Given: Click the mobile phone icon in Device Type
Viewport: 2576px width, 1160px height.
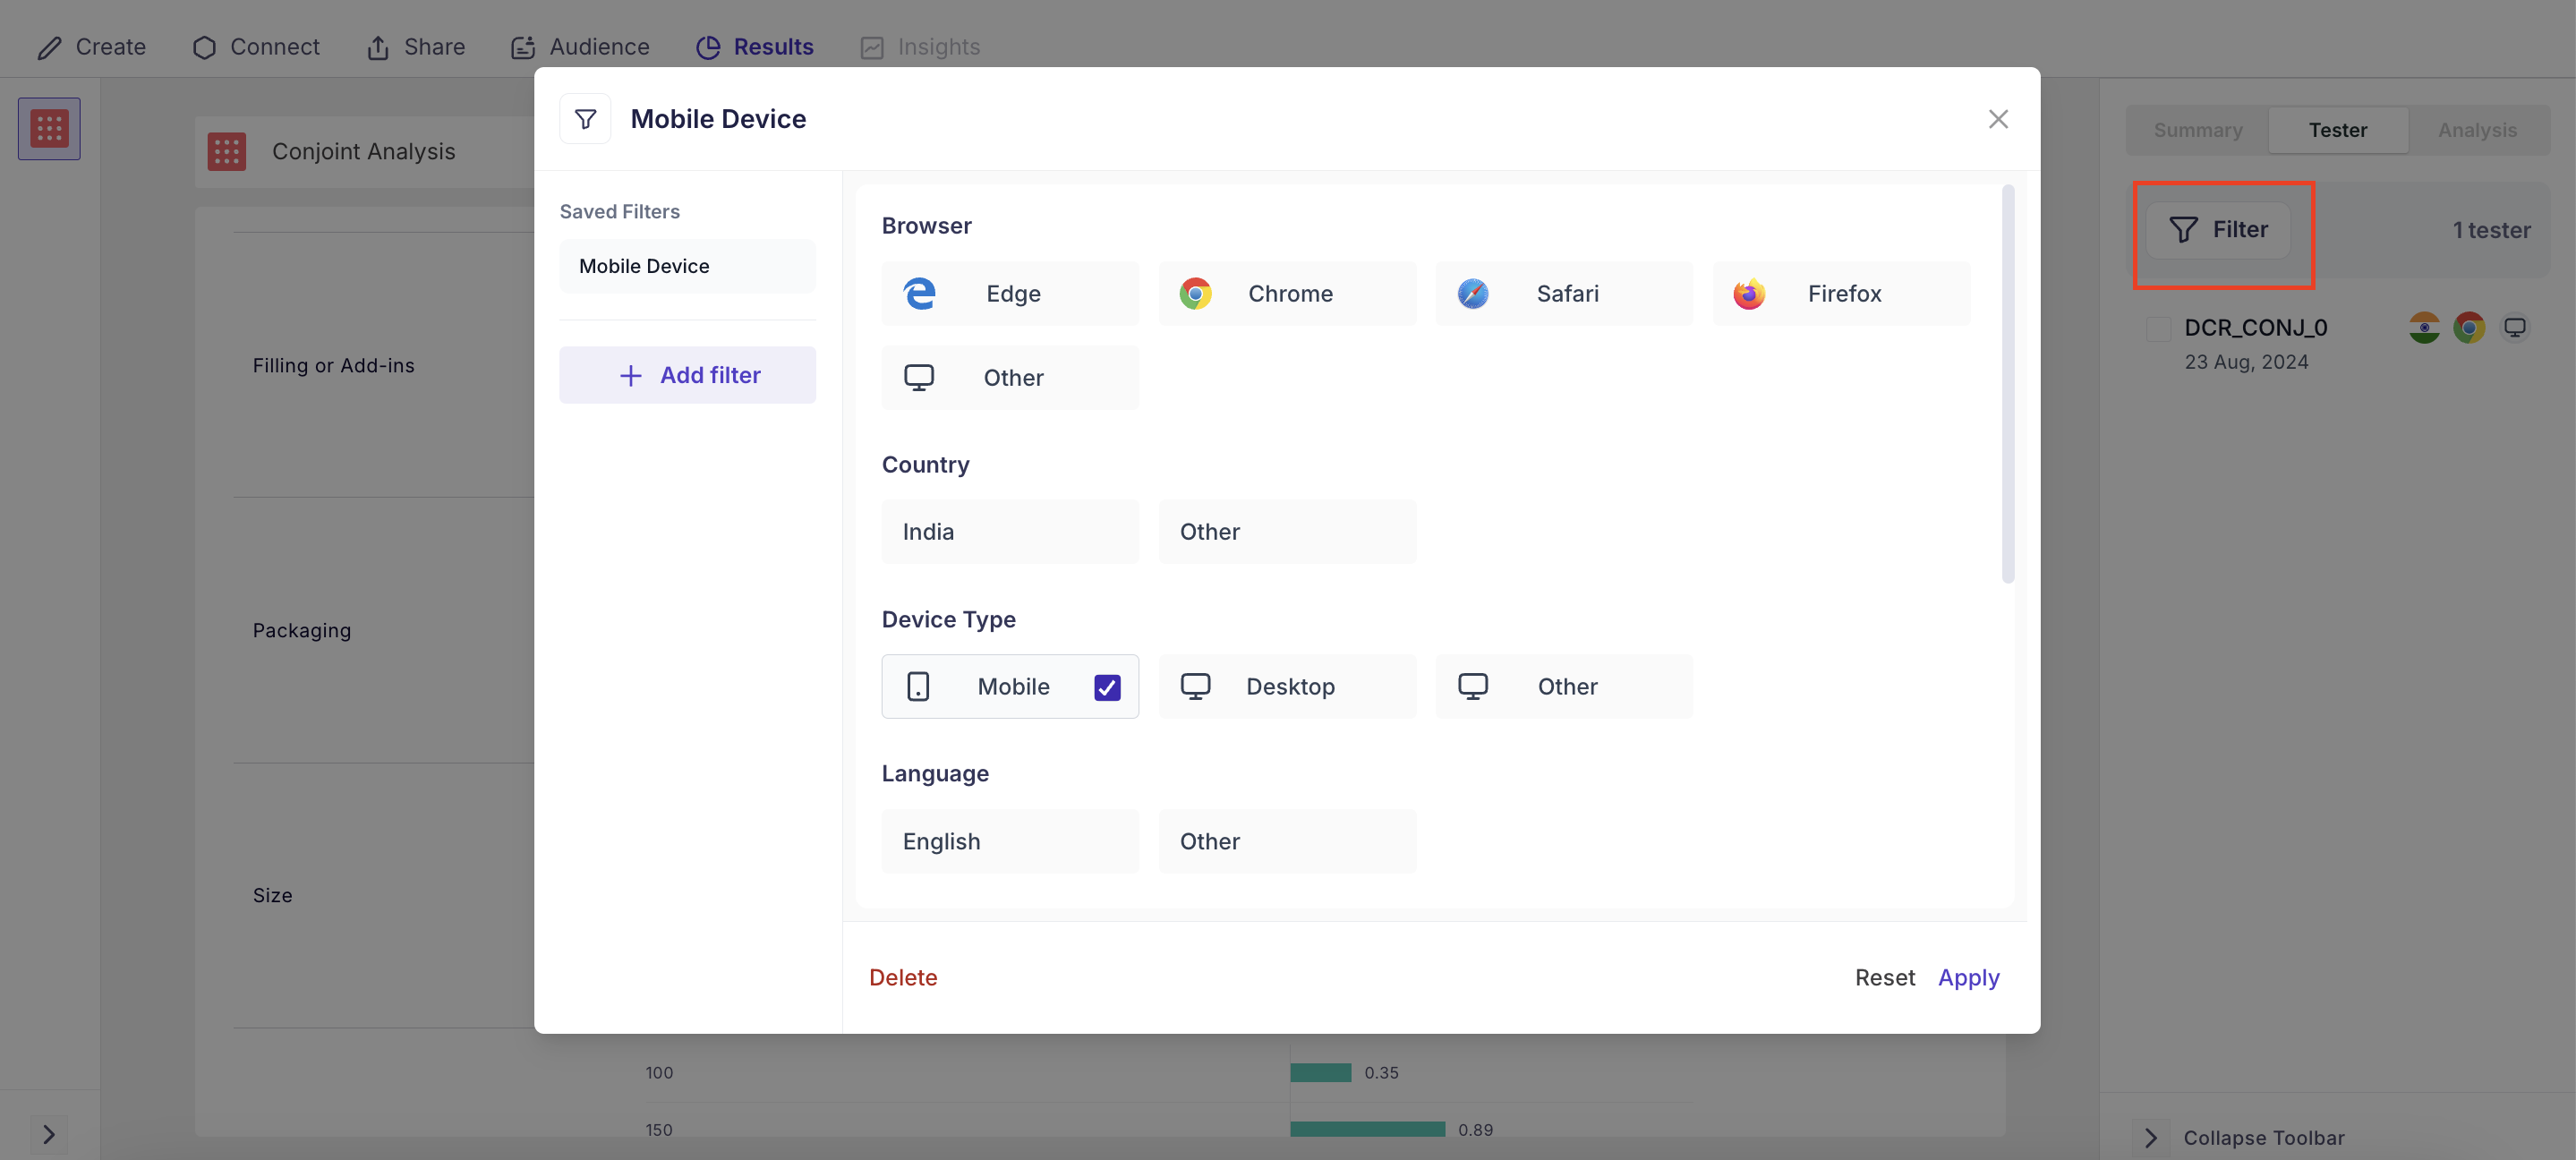Looking at the screenshot, I should click(918, 686).
